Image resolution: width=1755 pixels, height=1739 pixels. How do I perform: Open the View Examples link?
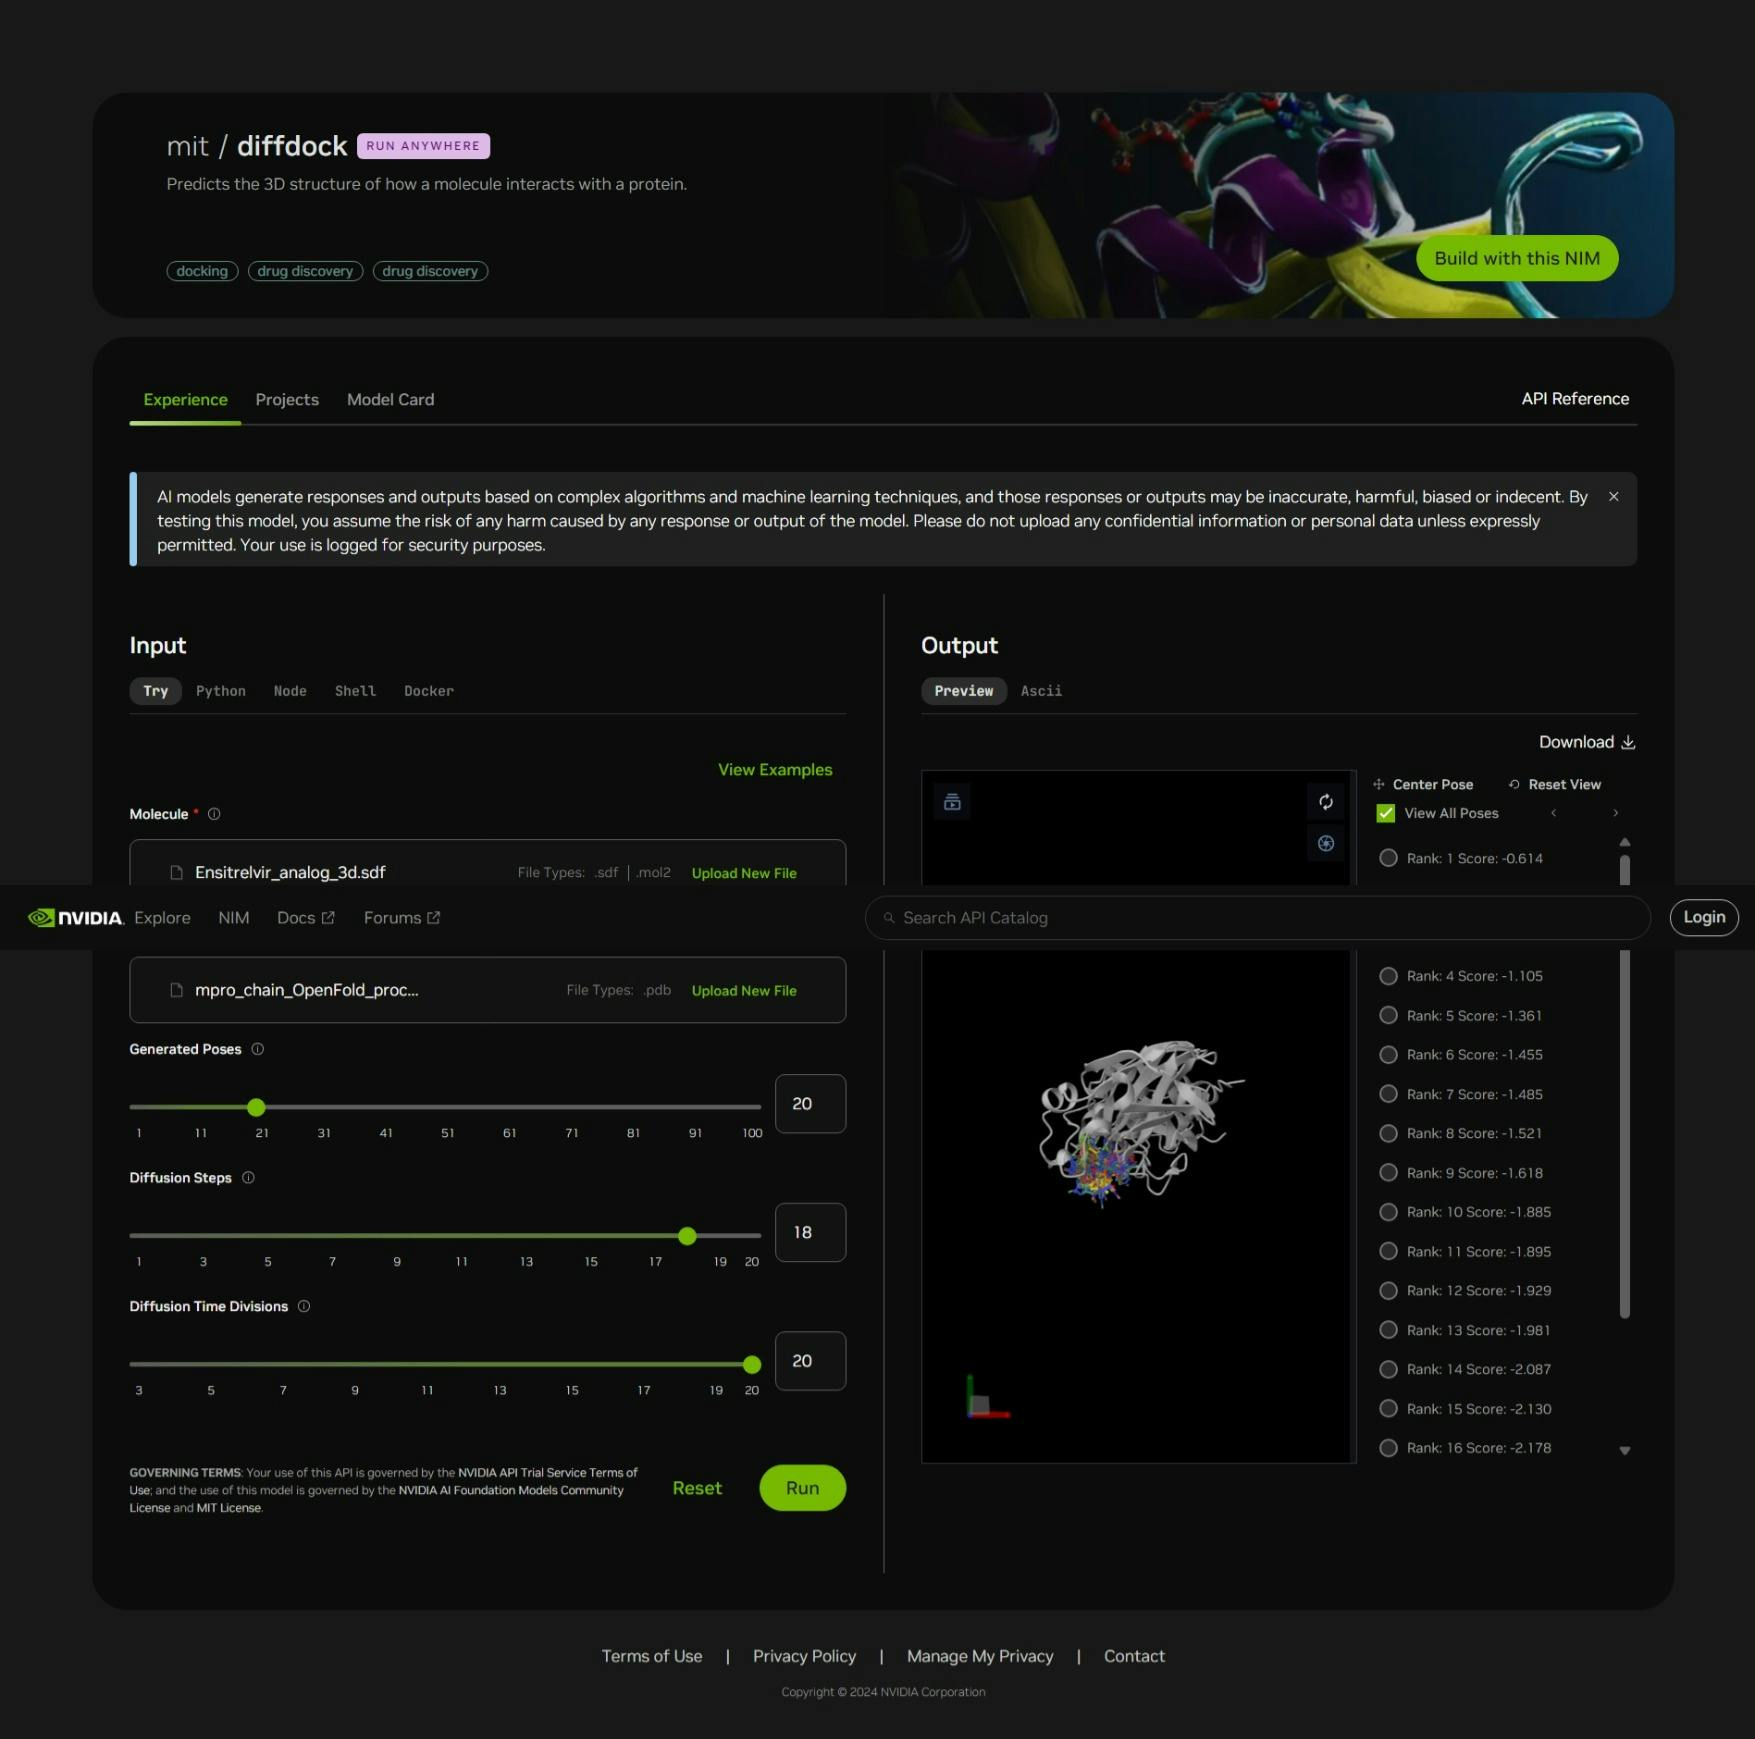(775, 770)
